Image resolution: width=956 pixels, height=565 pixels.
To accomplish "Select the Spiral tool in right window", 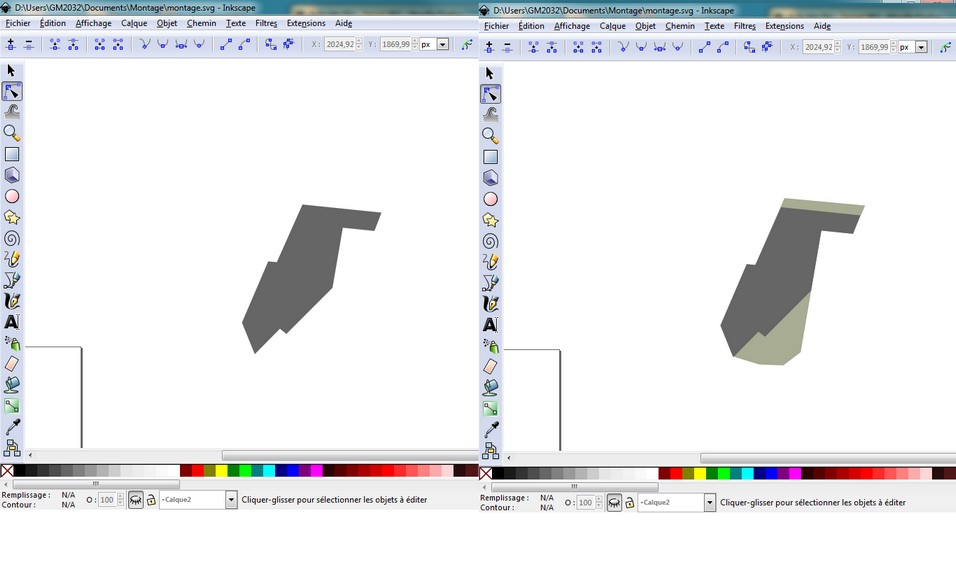I will point(490,241).
